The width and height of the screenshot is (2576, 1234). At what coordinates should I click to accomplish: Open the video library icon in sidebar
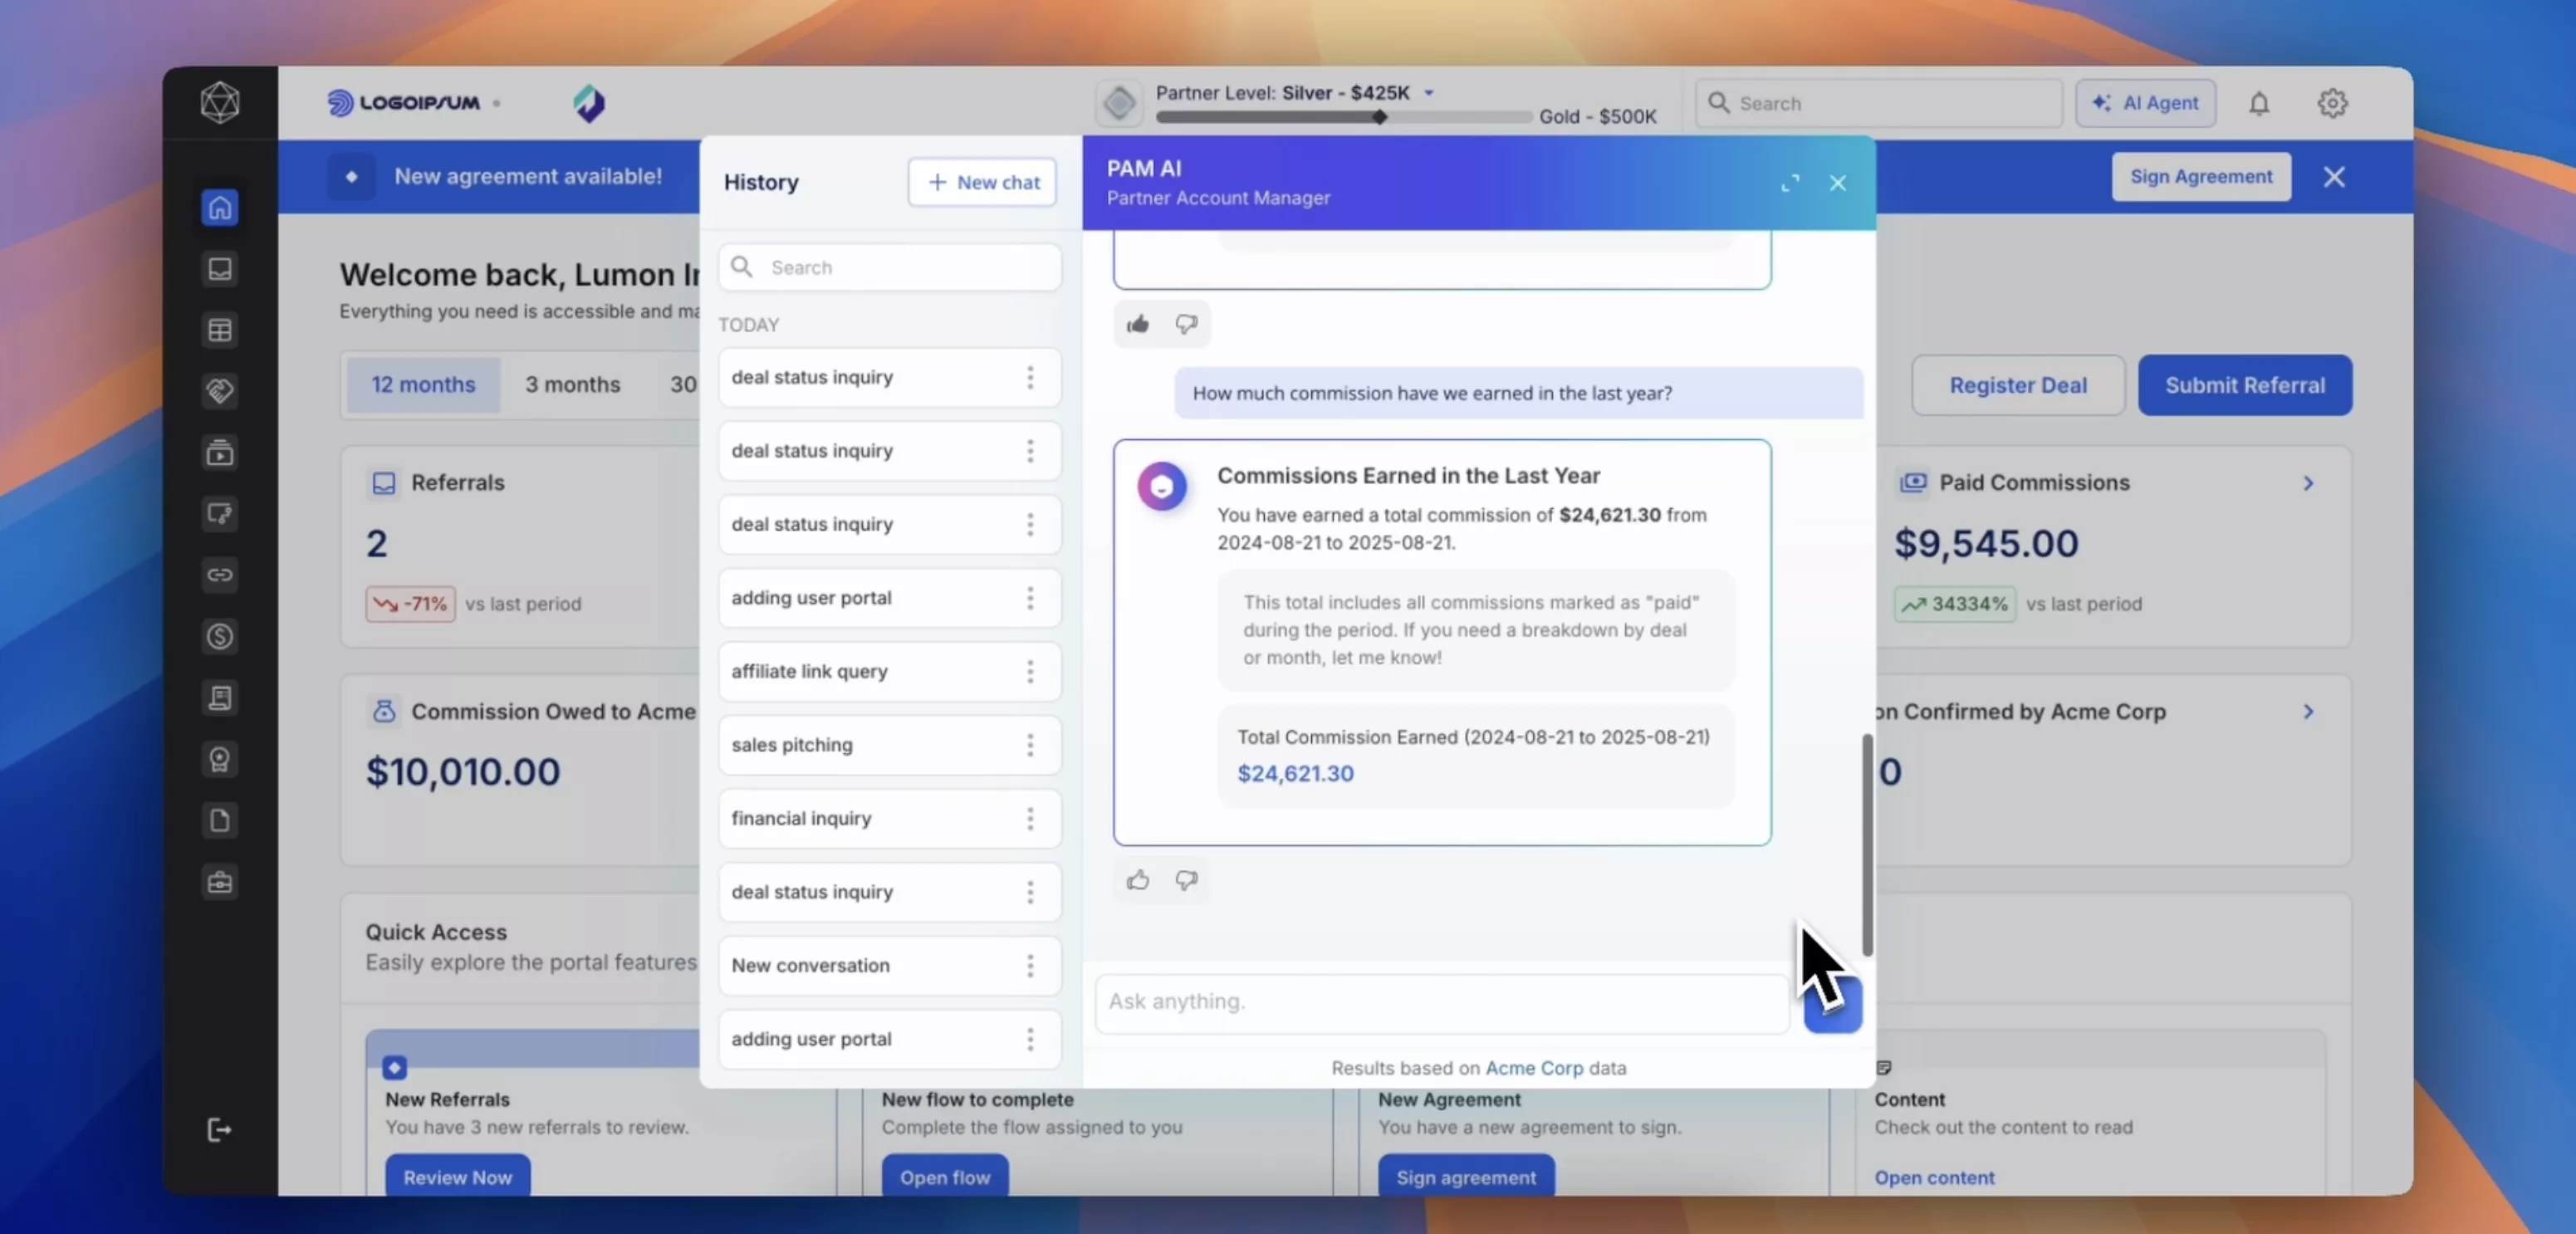[x=220, y=452]
